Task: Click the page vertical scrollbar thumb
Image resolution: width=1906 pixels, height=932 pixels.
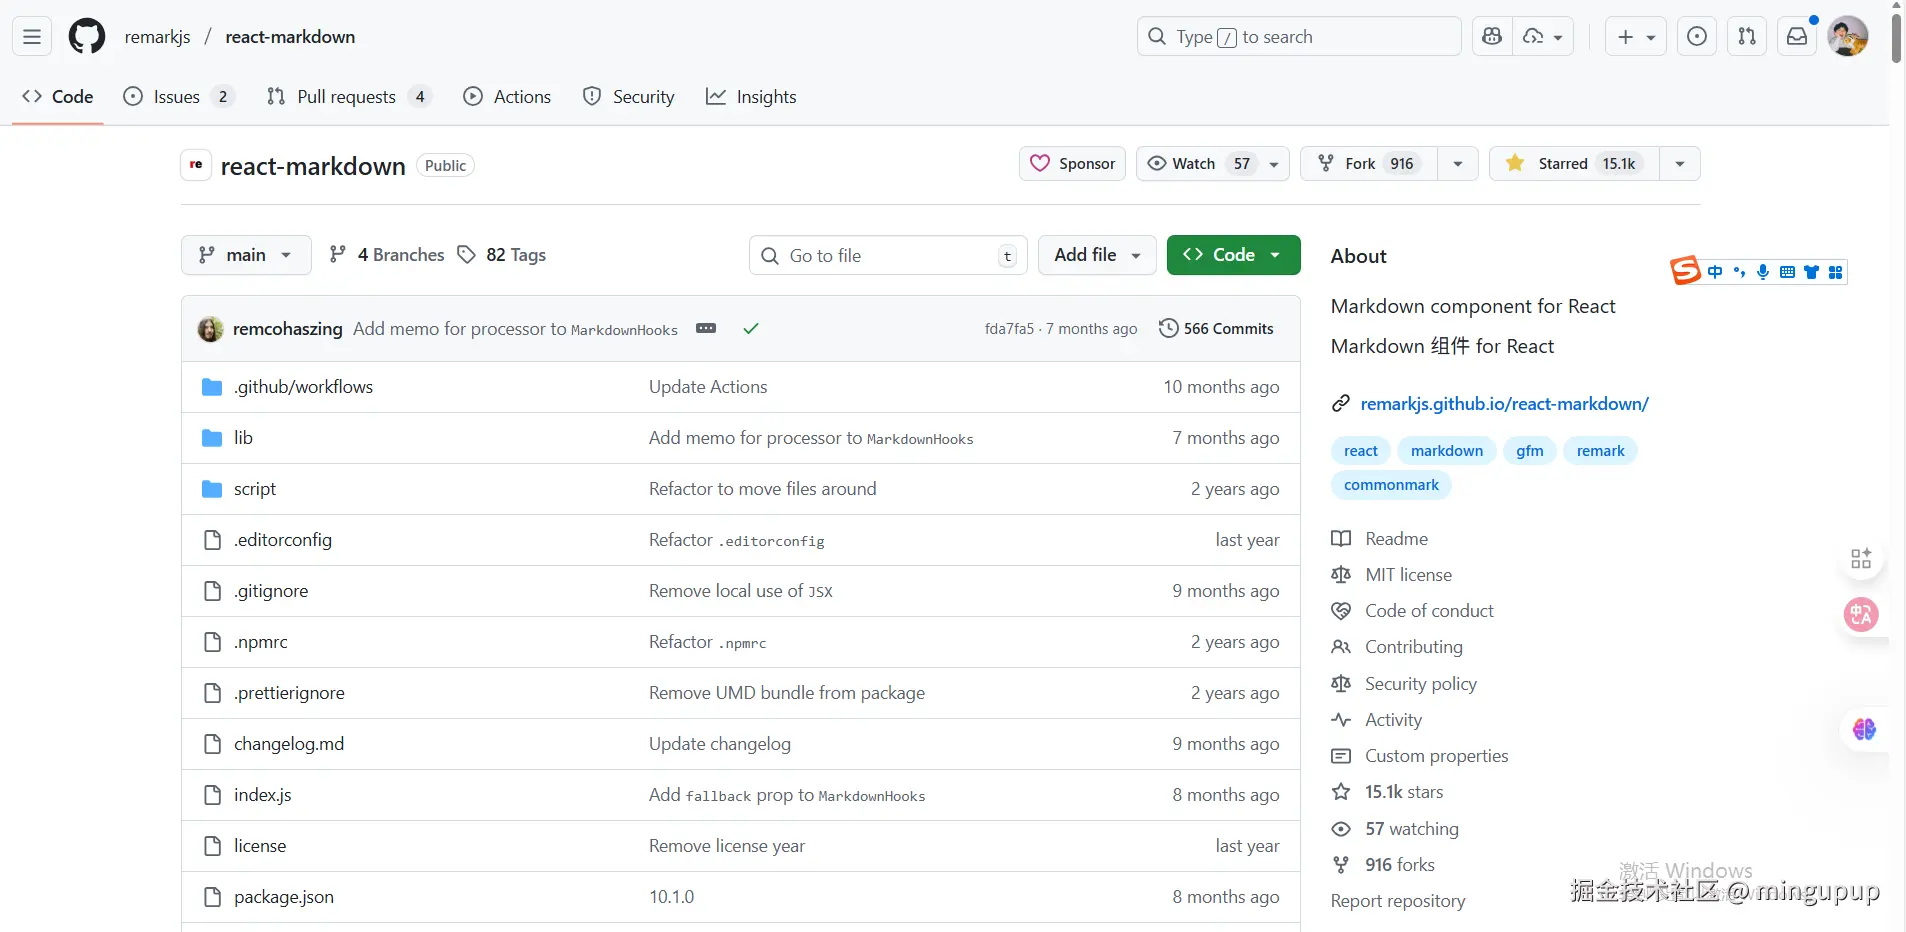Action: (x=1896, y=38)
